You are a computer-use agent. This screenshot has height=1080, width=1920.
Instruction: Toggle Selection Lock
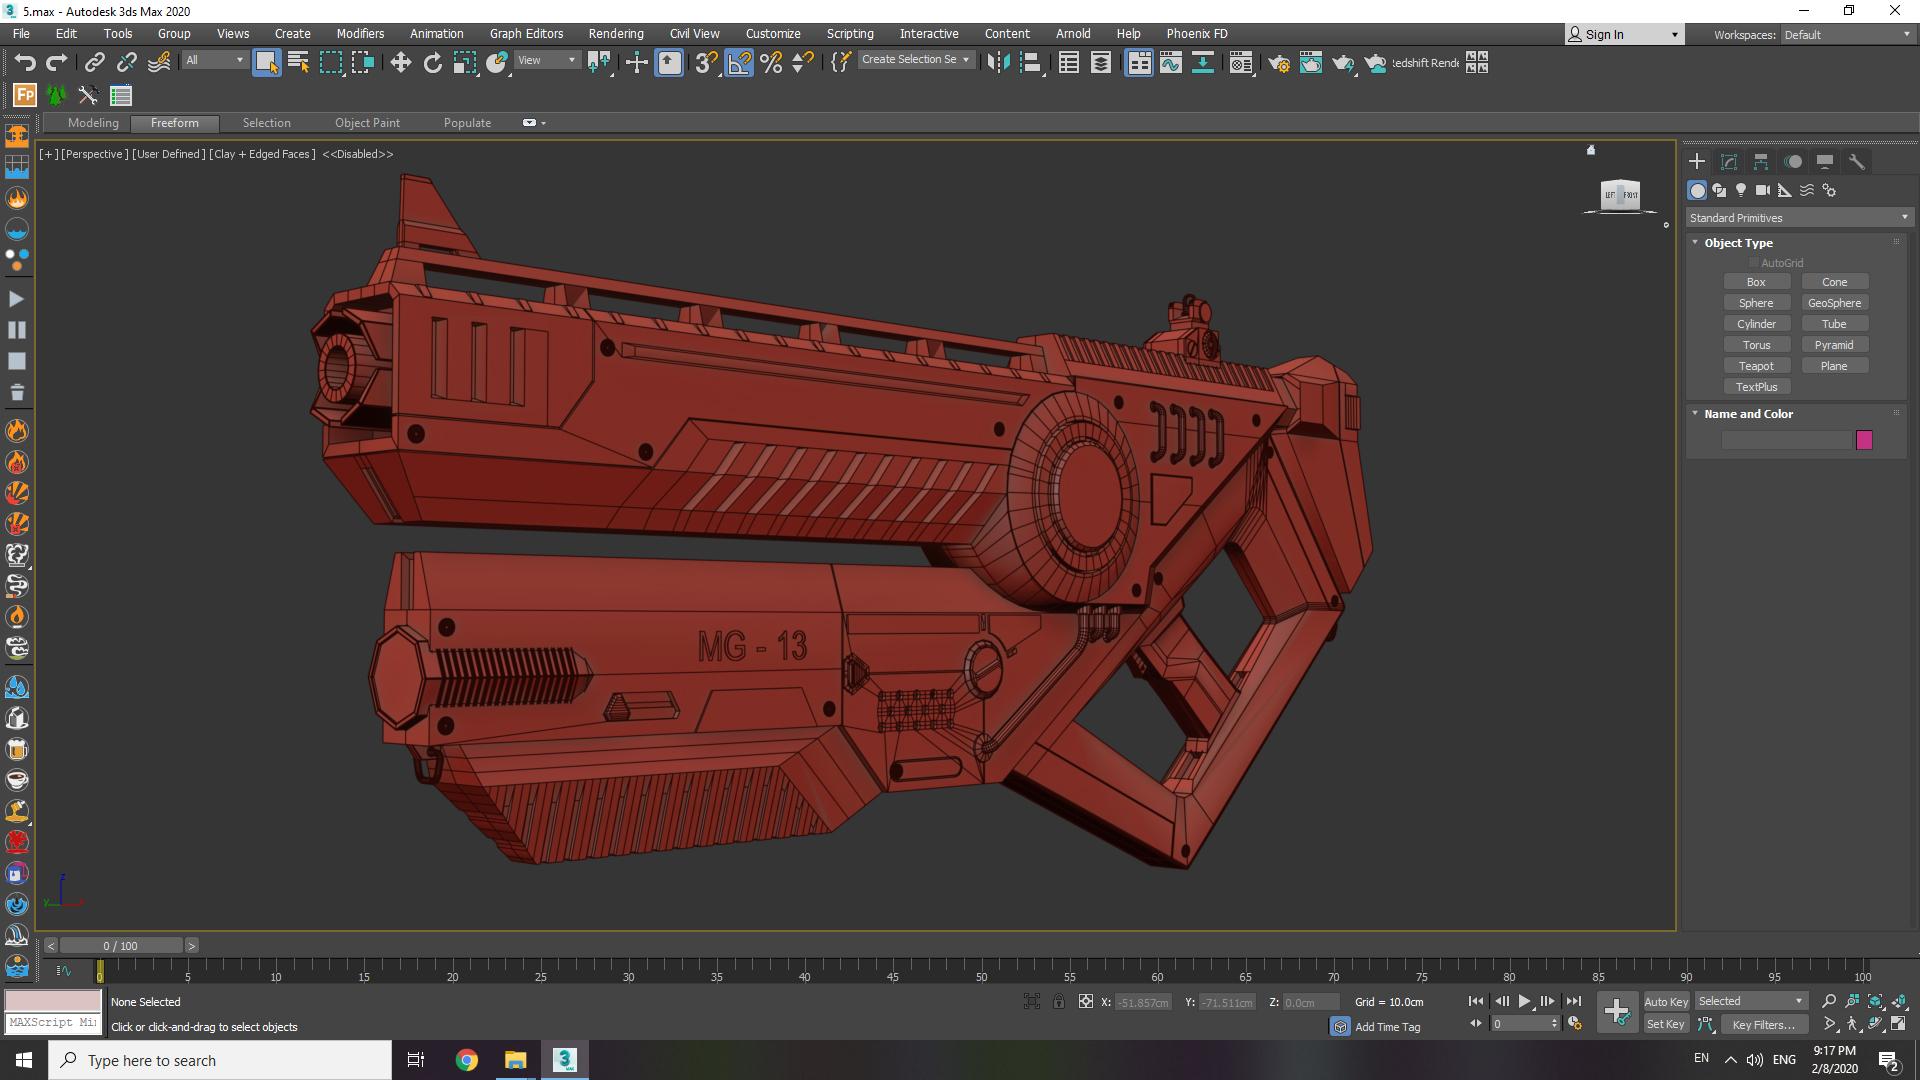(x=1058, y=1001)
